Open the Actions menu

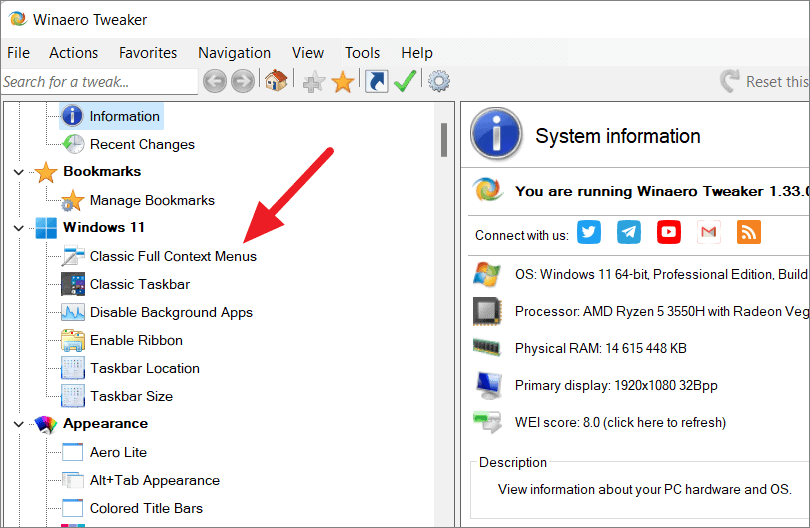click(73, 53)
